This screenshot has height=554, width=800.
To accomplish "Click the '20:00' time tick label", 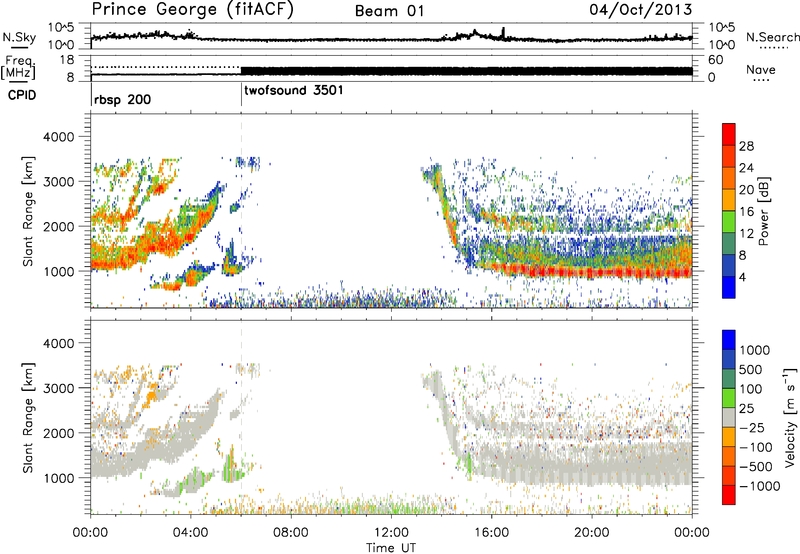I will click(x=591, y=533).
